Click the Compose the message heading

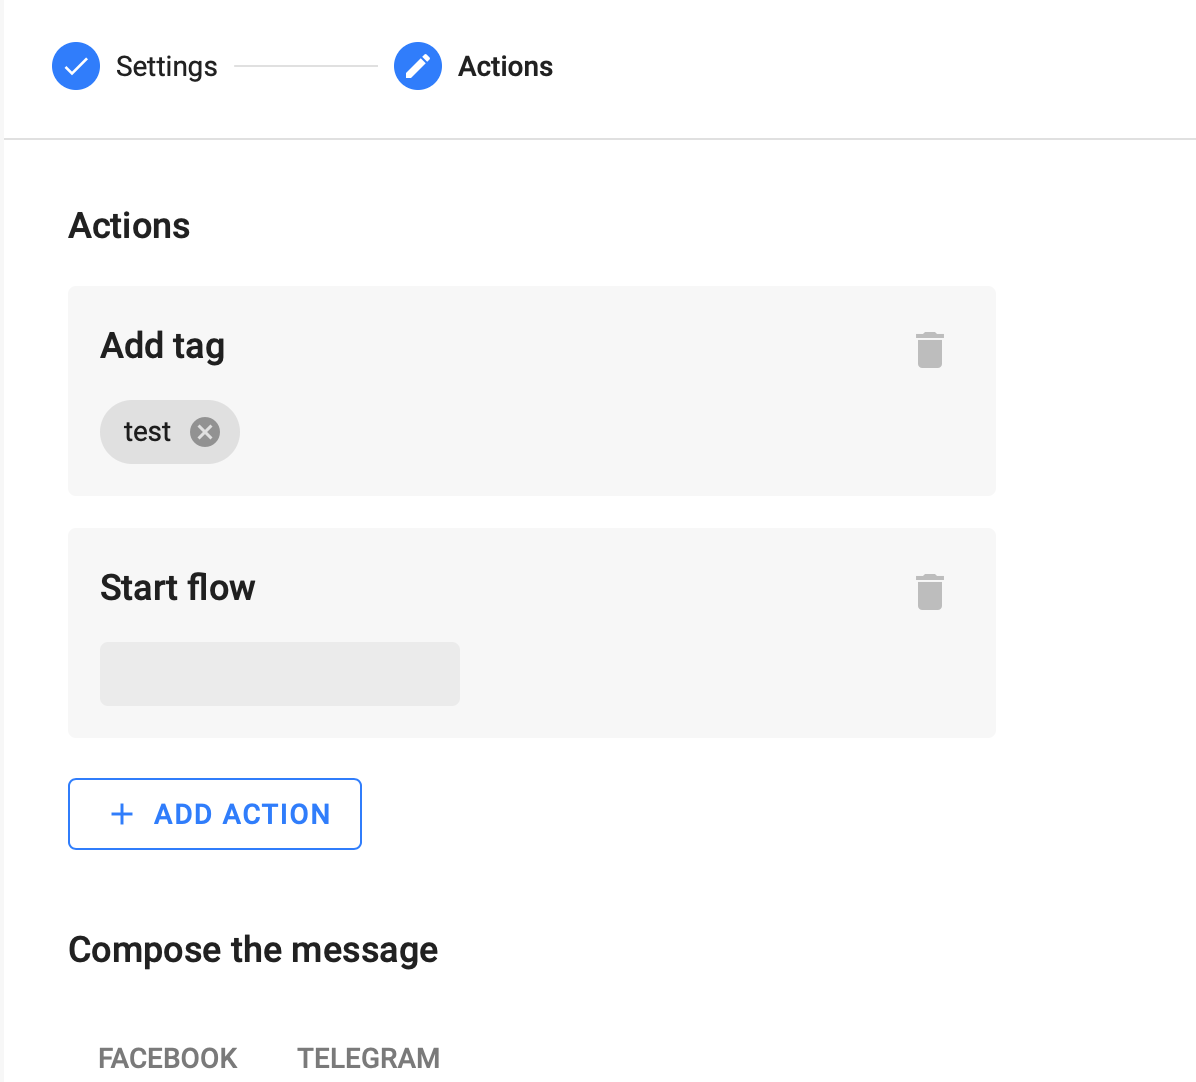pos(253,950)
